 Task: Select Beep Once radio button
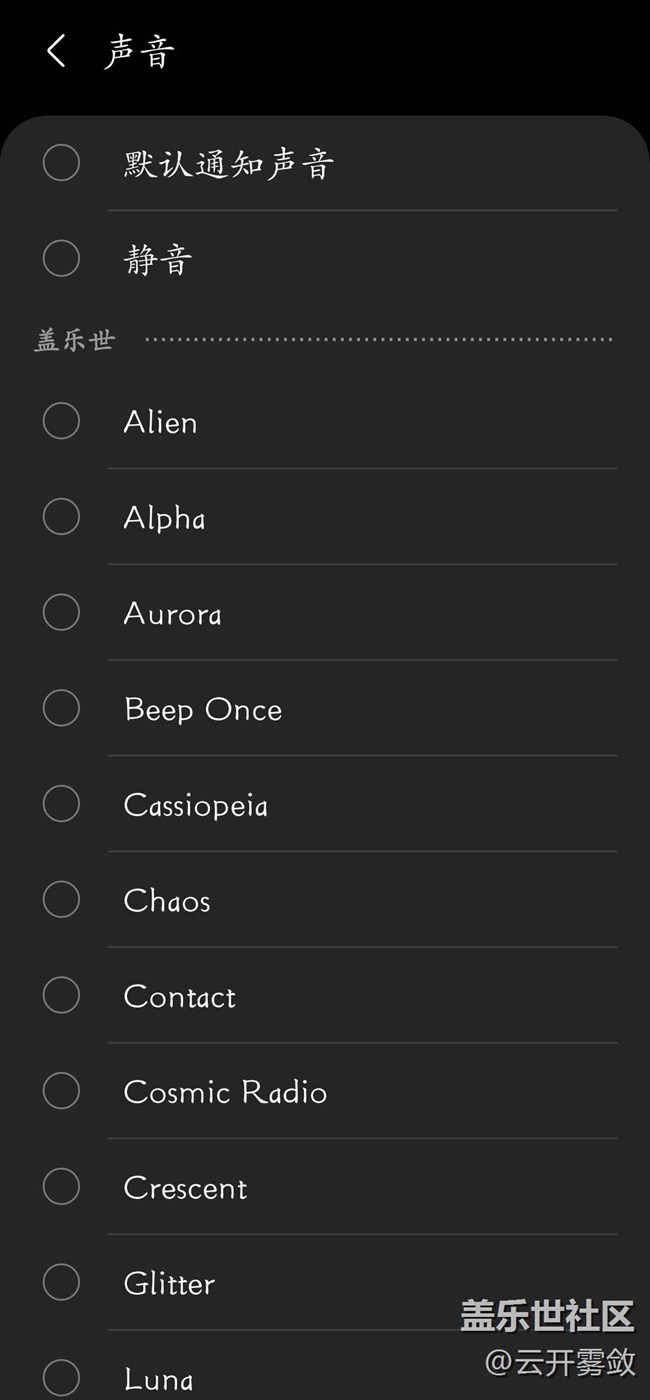click(61, 708)
